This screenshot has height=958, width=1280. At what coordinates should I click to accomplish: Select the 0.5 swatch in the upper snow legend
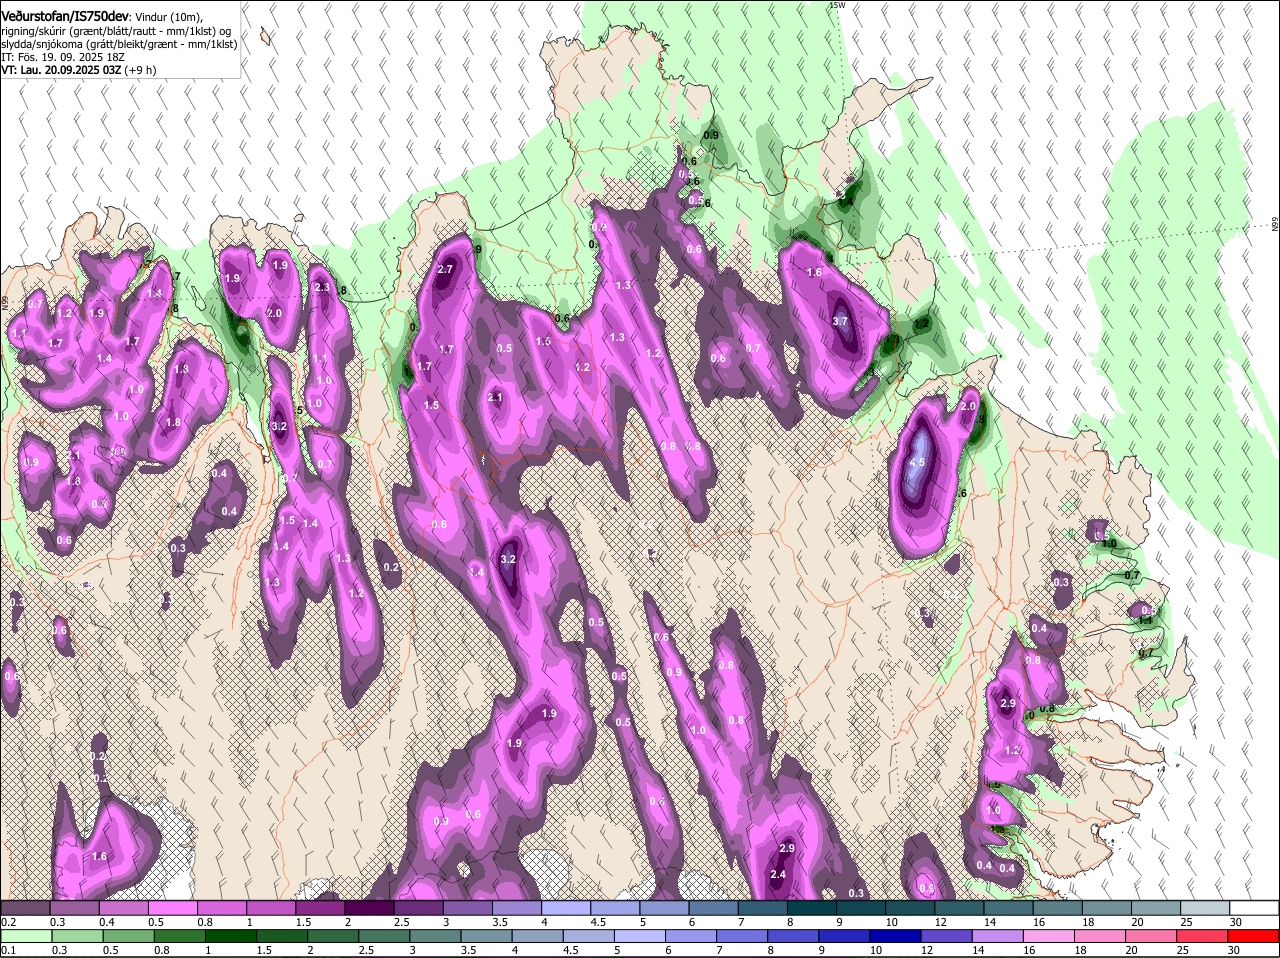click(172, 908)
